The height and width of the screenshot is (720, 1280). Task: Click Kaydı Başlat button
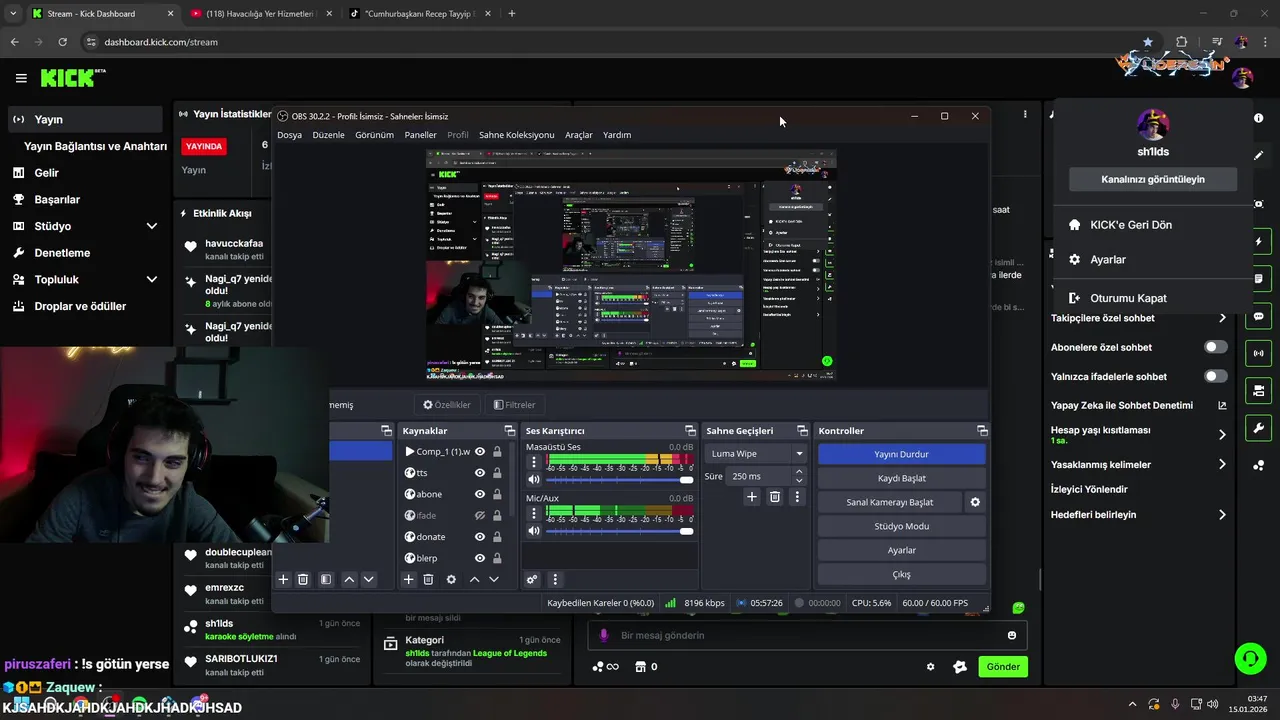901,478
